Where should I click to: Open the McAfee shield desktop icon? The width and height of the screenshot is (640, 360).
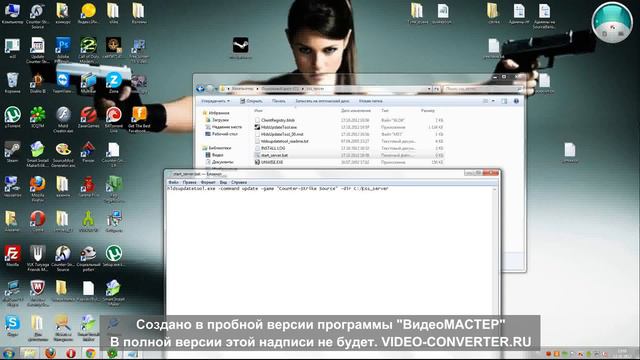(x=38, y=291)
